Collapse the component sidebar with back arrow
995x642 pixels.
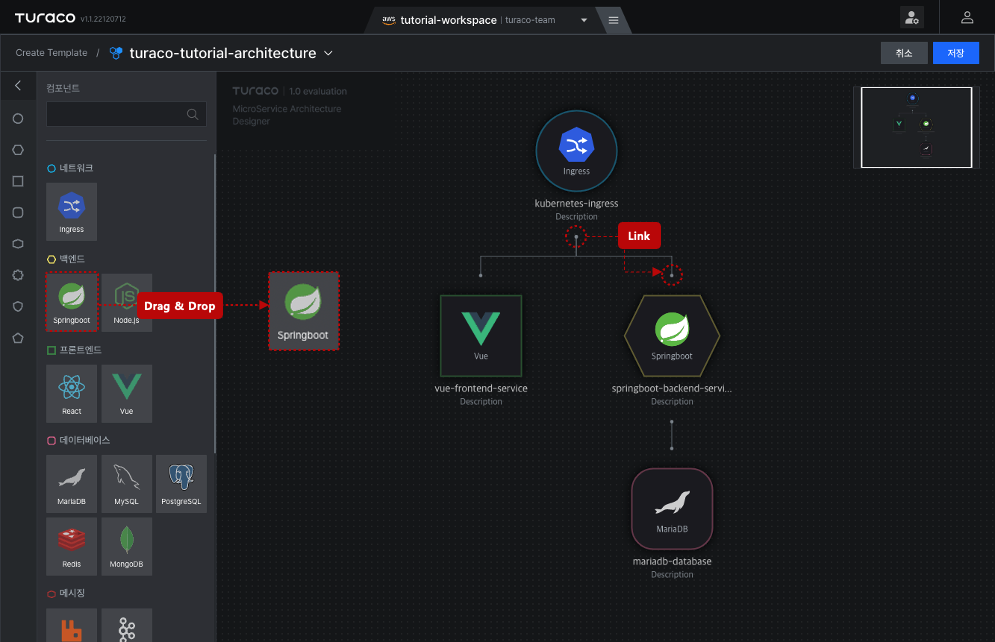coord(18,86)
